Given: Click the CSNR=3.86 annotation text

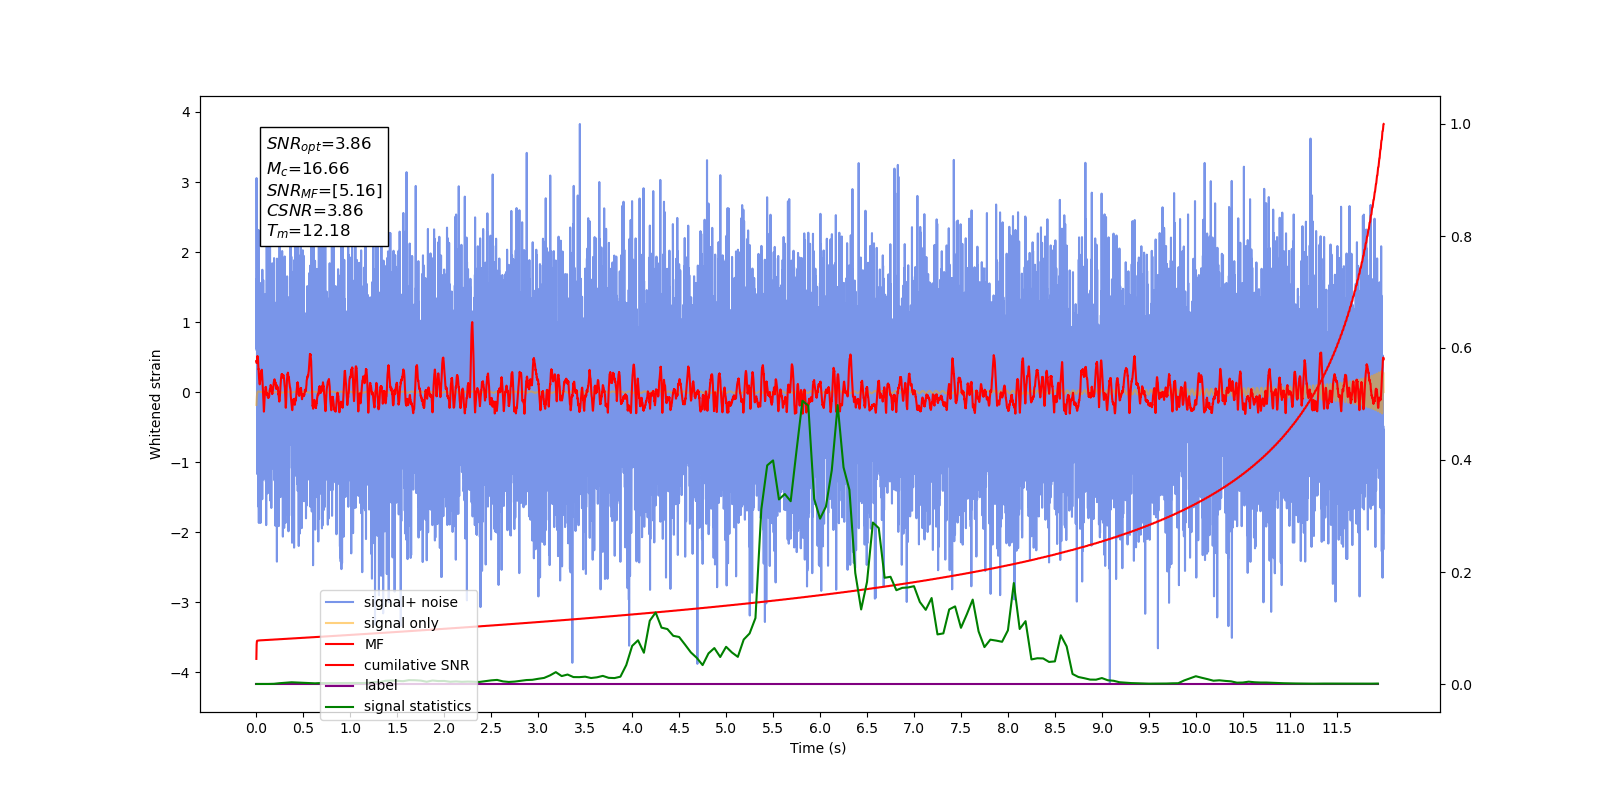Looking at the screenshot, I should (x=315, y=210).
